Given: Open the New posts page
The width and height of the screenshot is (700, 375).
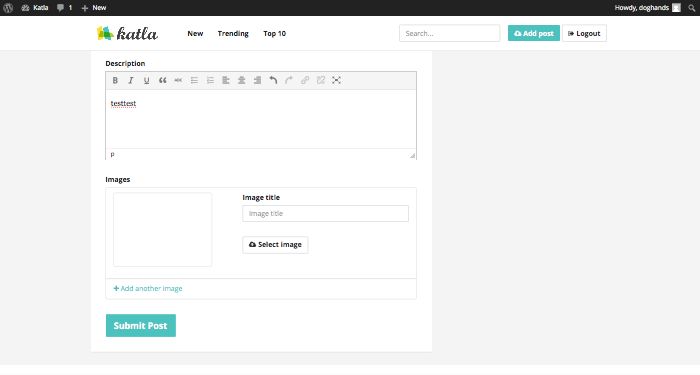Looking at the screenshot, I should [x=195, y=33].
